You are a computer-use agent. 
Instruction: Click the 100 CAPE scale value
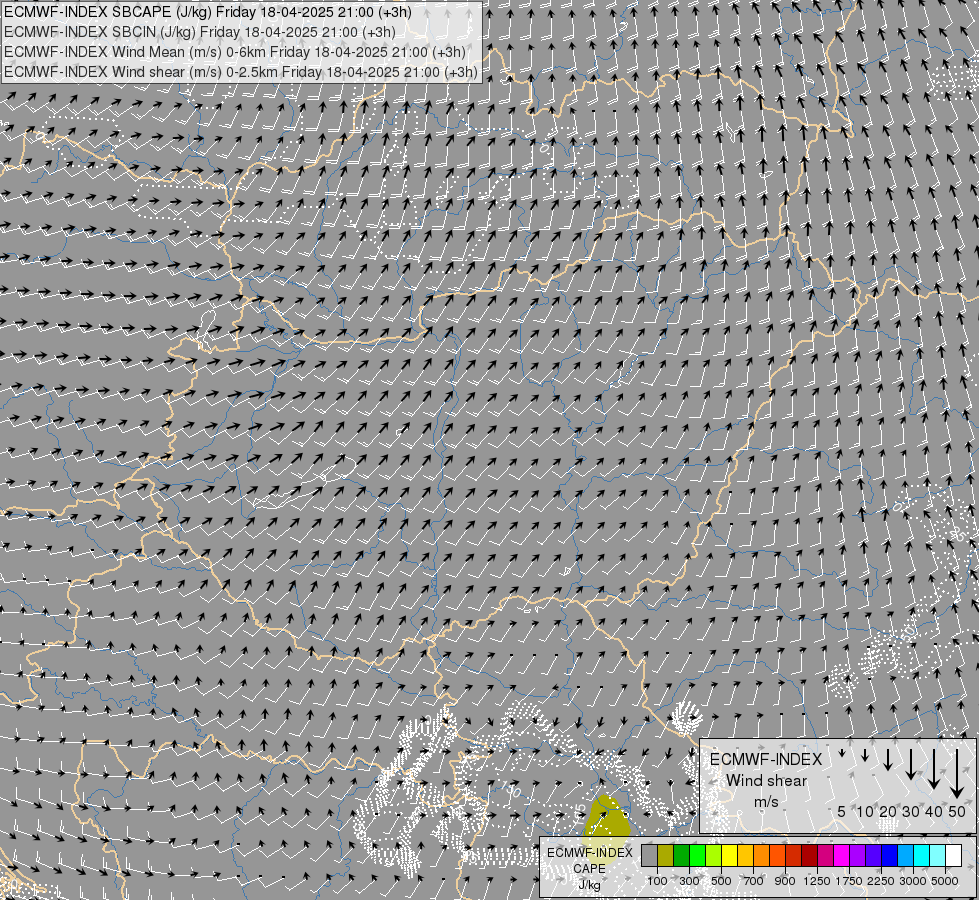657,881
